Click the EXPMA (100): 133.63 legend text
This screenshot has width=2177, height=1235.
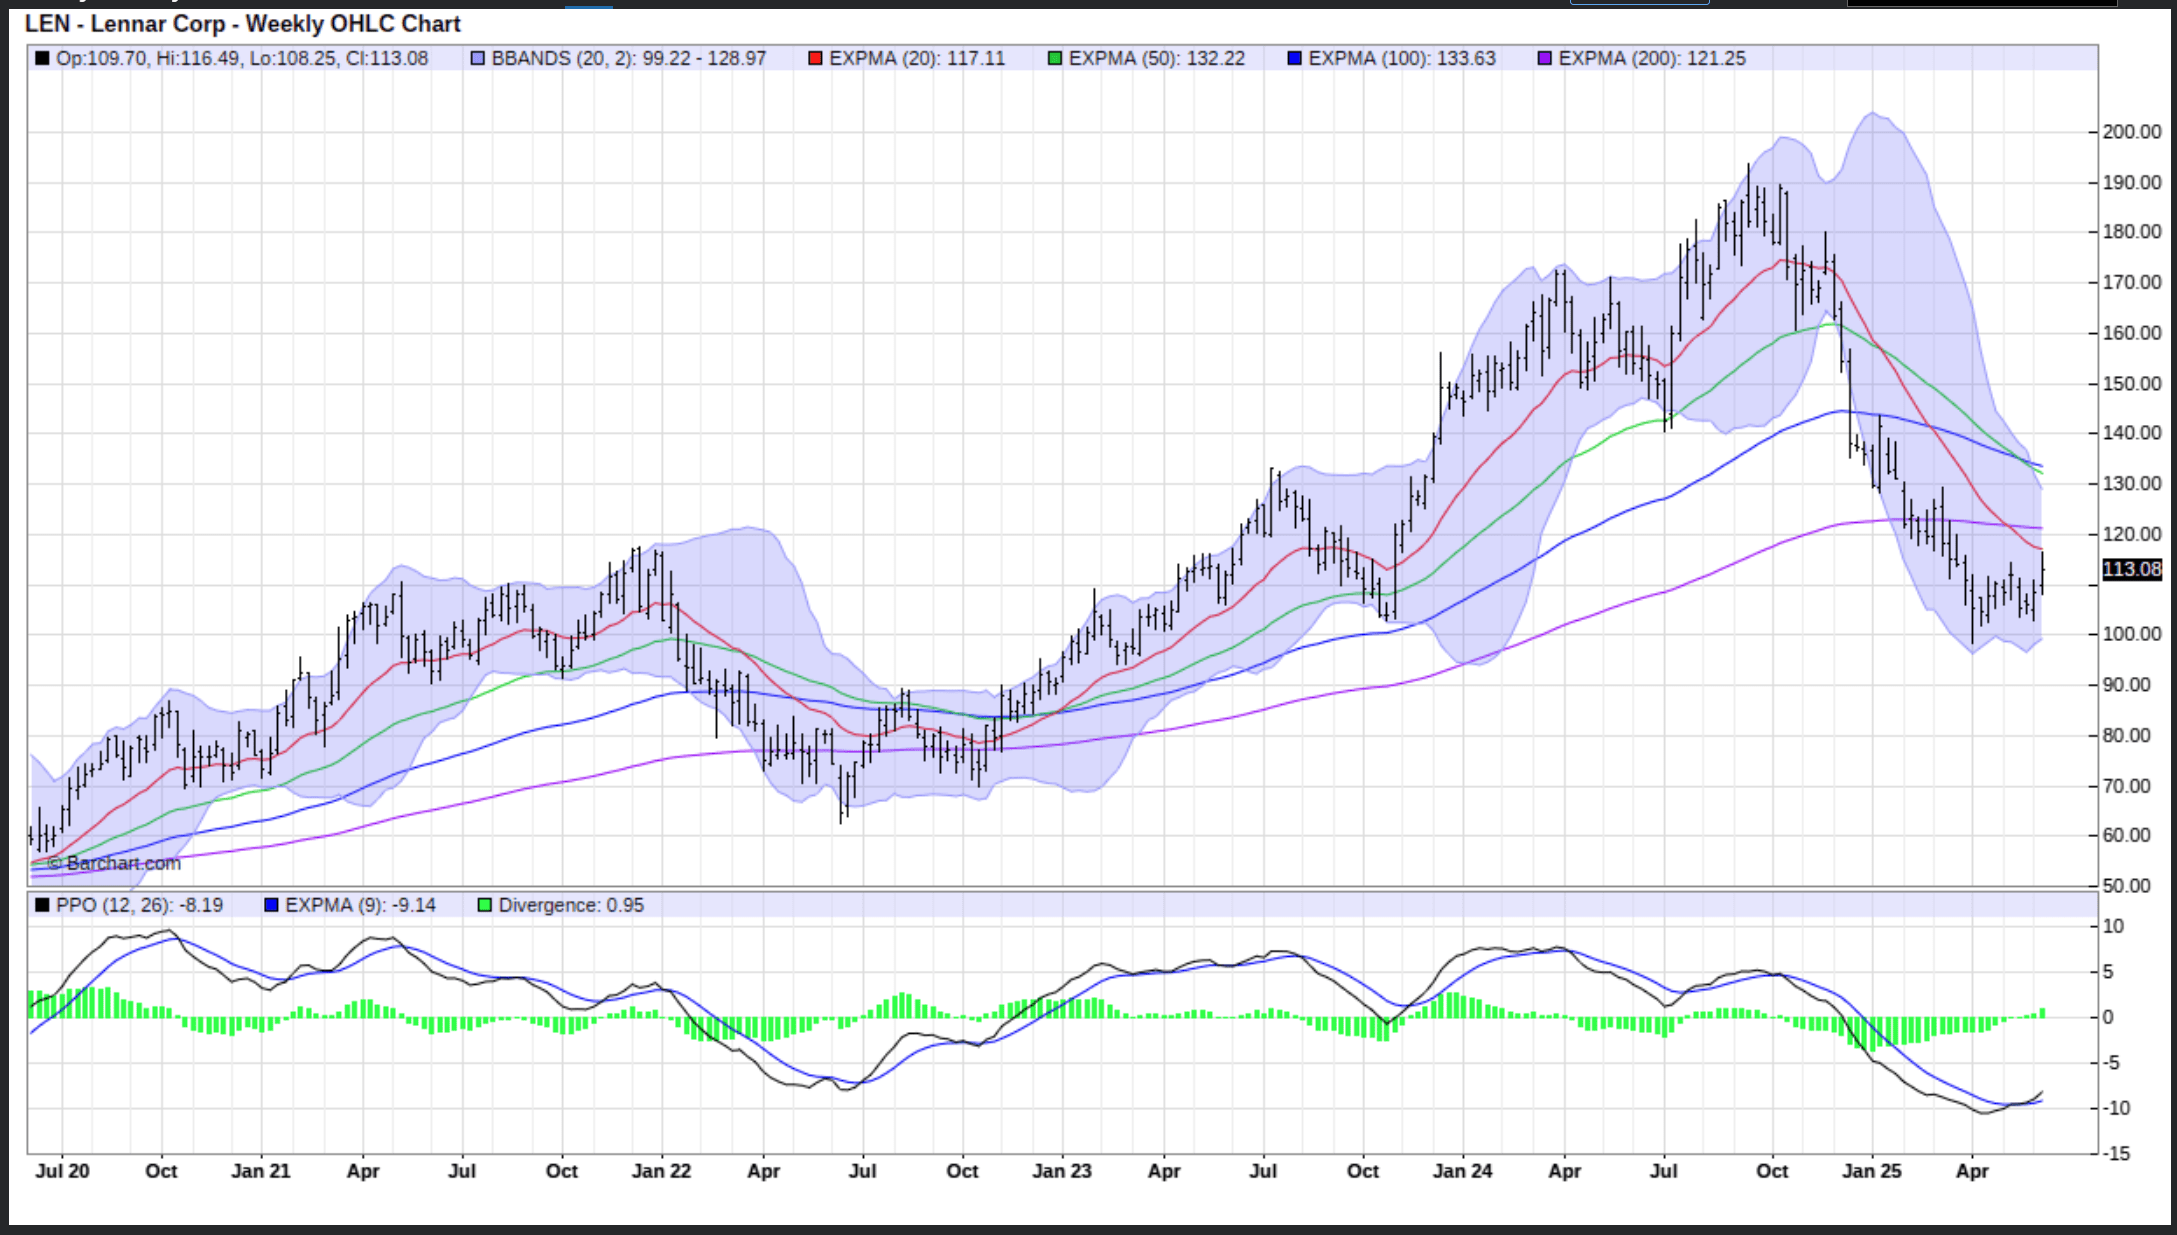1402,59
